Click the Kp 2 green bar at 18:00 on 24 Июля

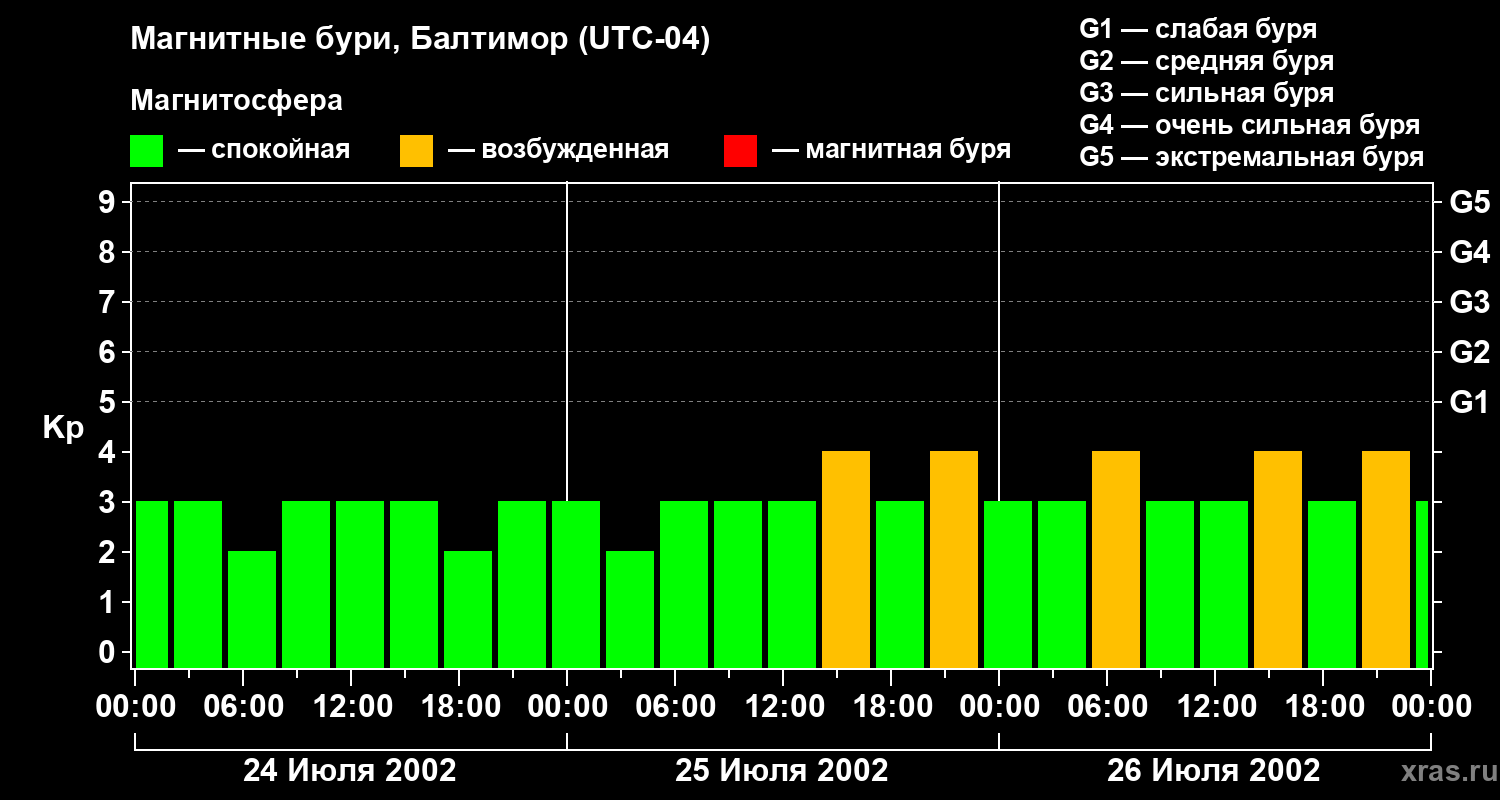(468, 610)
